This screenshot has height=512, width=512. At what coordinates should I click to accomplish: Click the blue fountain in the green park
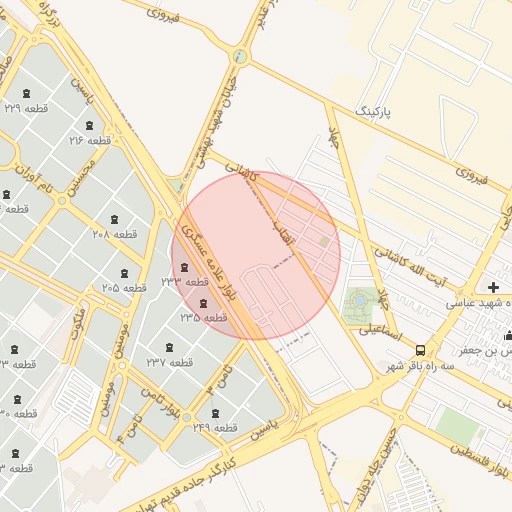point(360,301)
